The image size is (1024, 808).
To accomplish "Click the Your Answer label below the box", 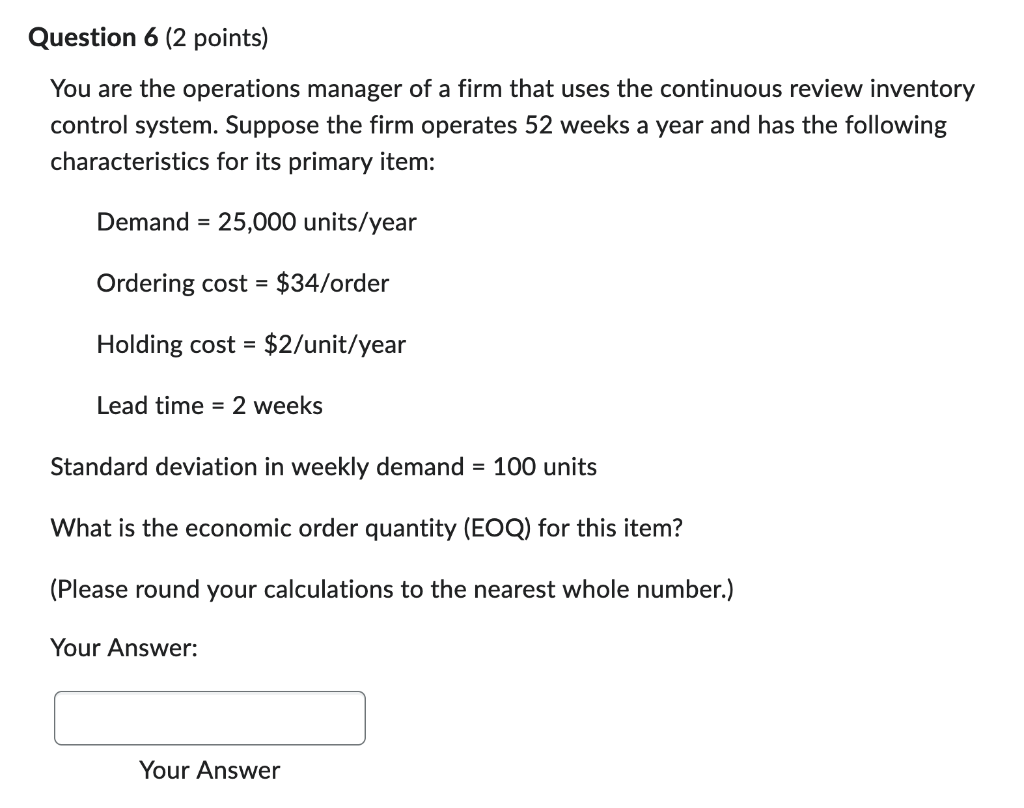I will pyautogui.click(x=209, y=770).
